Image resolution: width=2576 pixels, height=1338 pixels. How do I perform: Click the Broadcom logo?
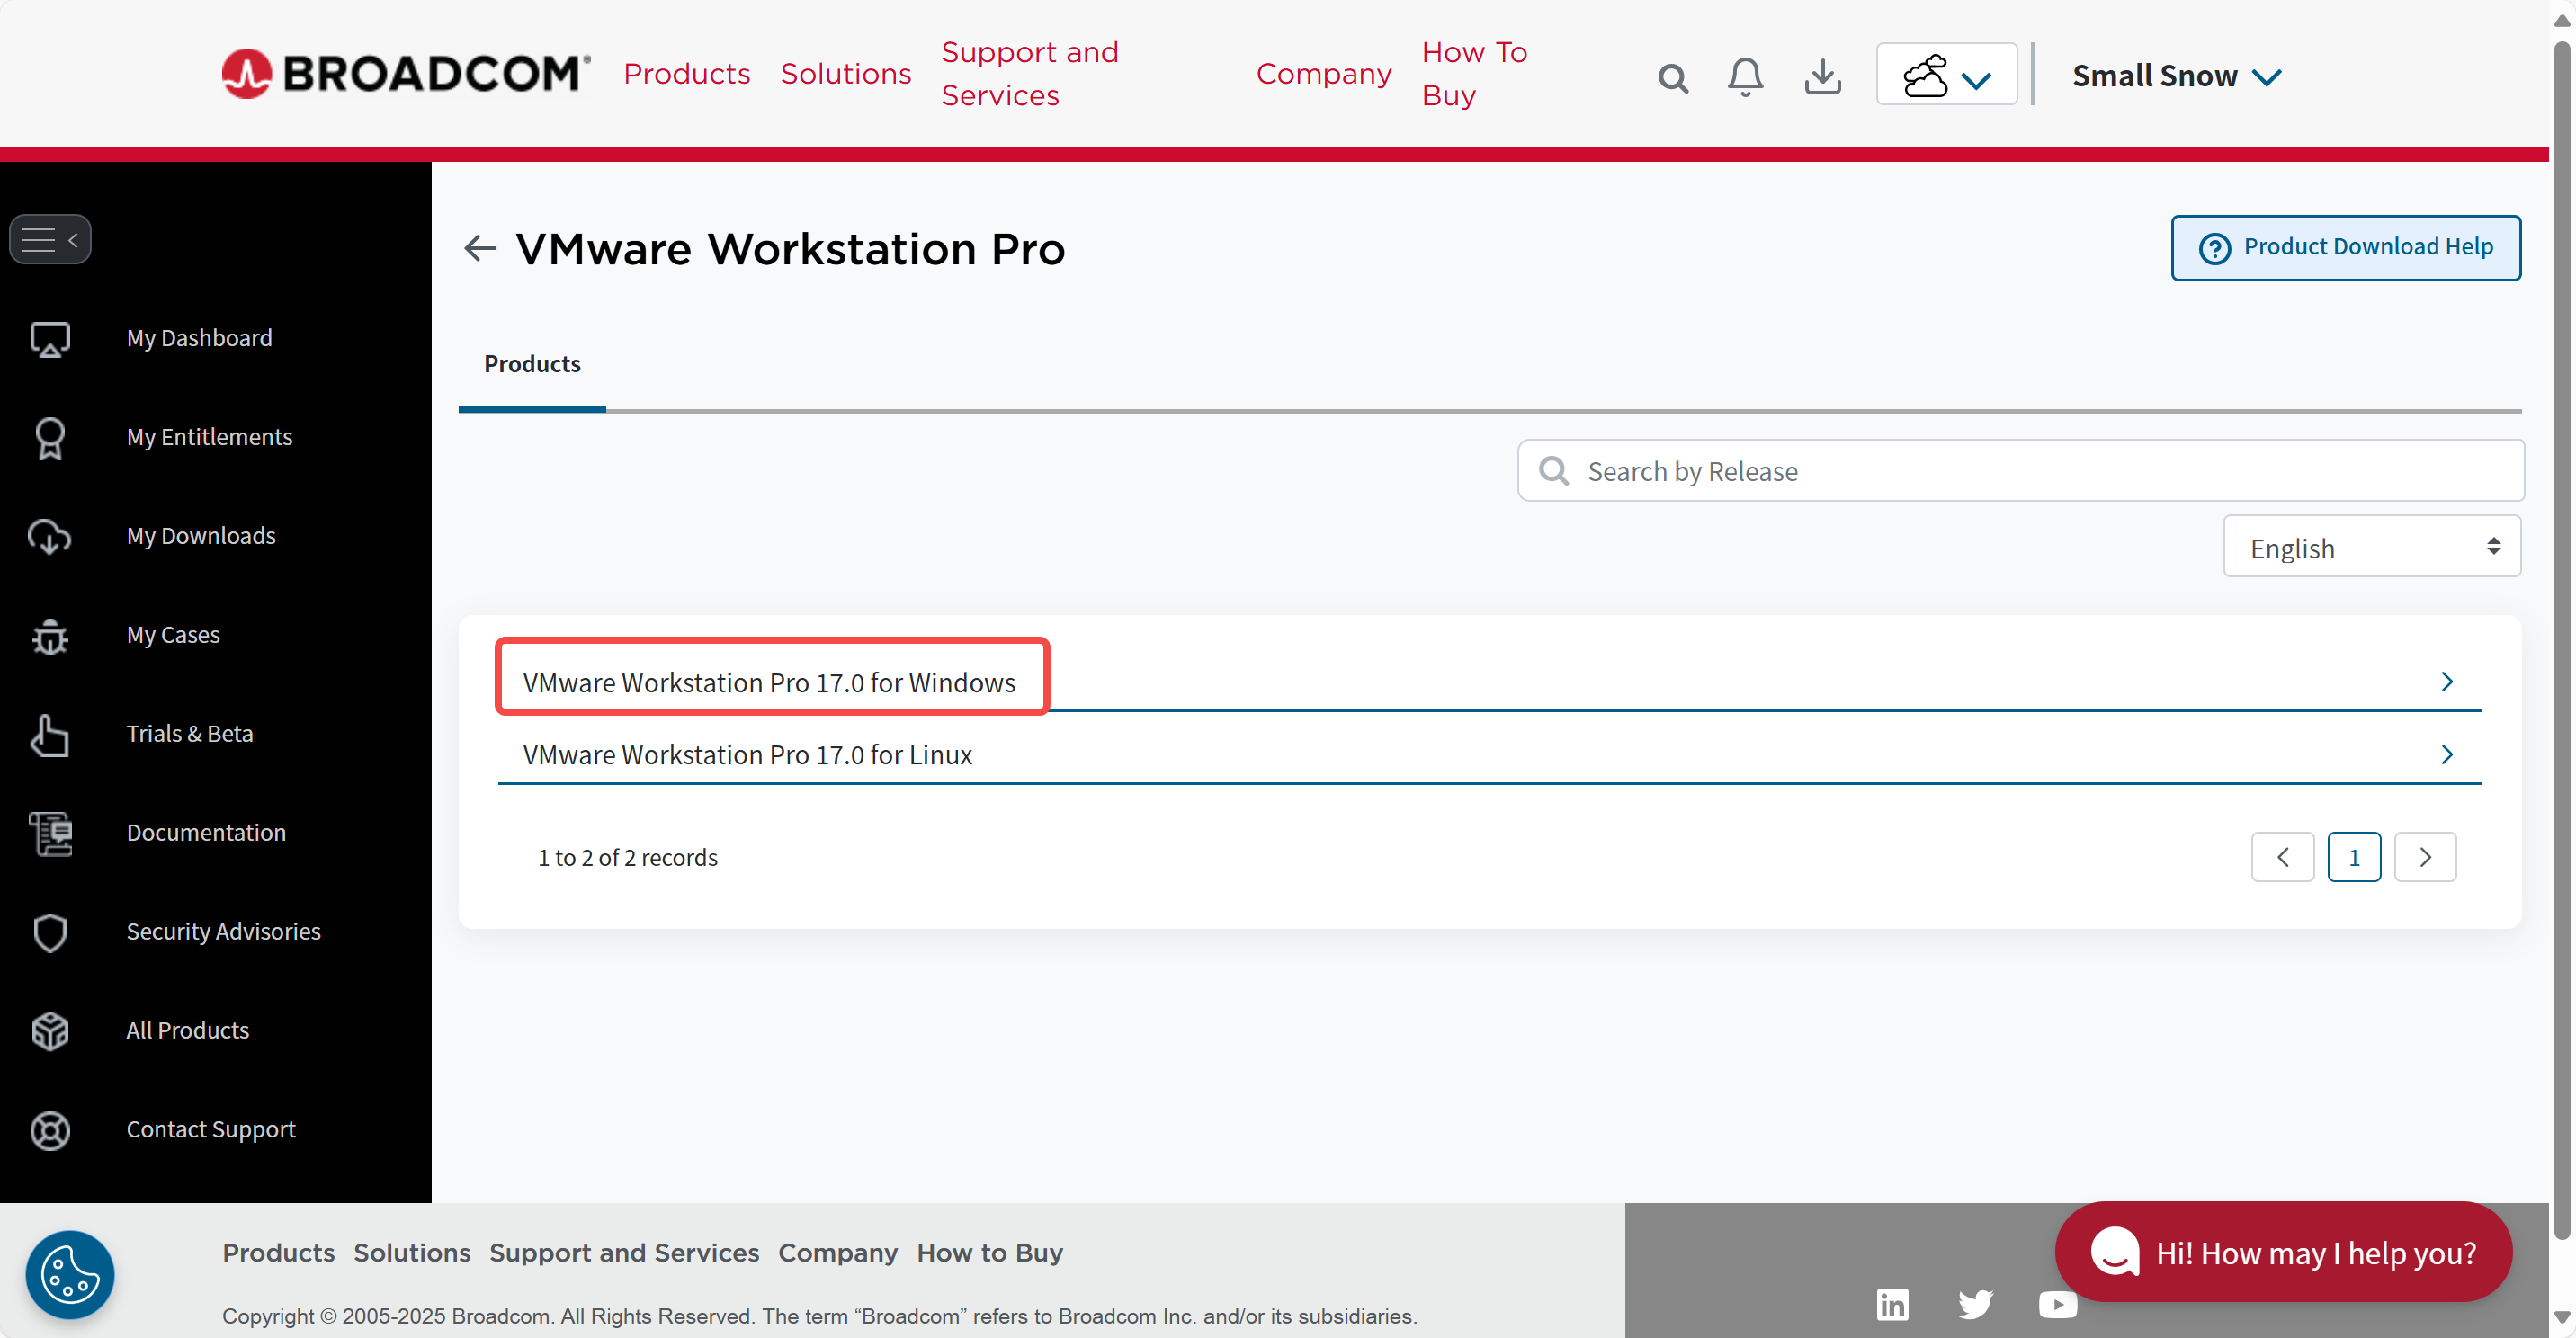tap(405, 74)
